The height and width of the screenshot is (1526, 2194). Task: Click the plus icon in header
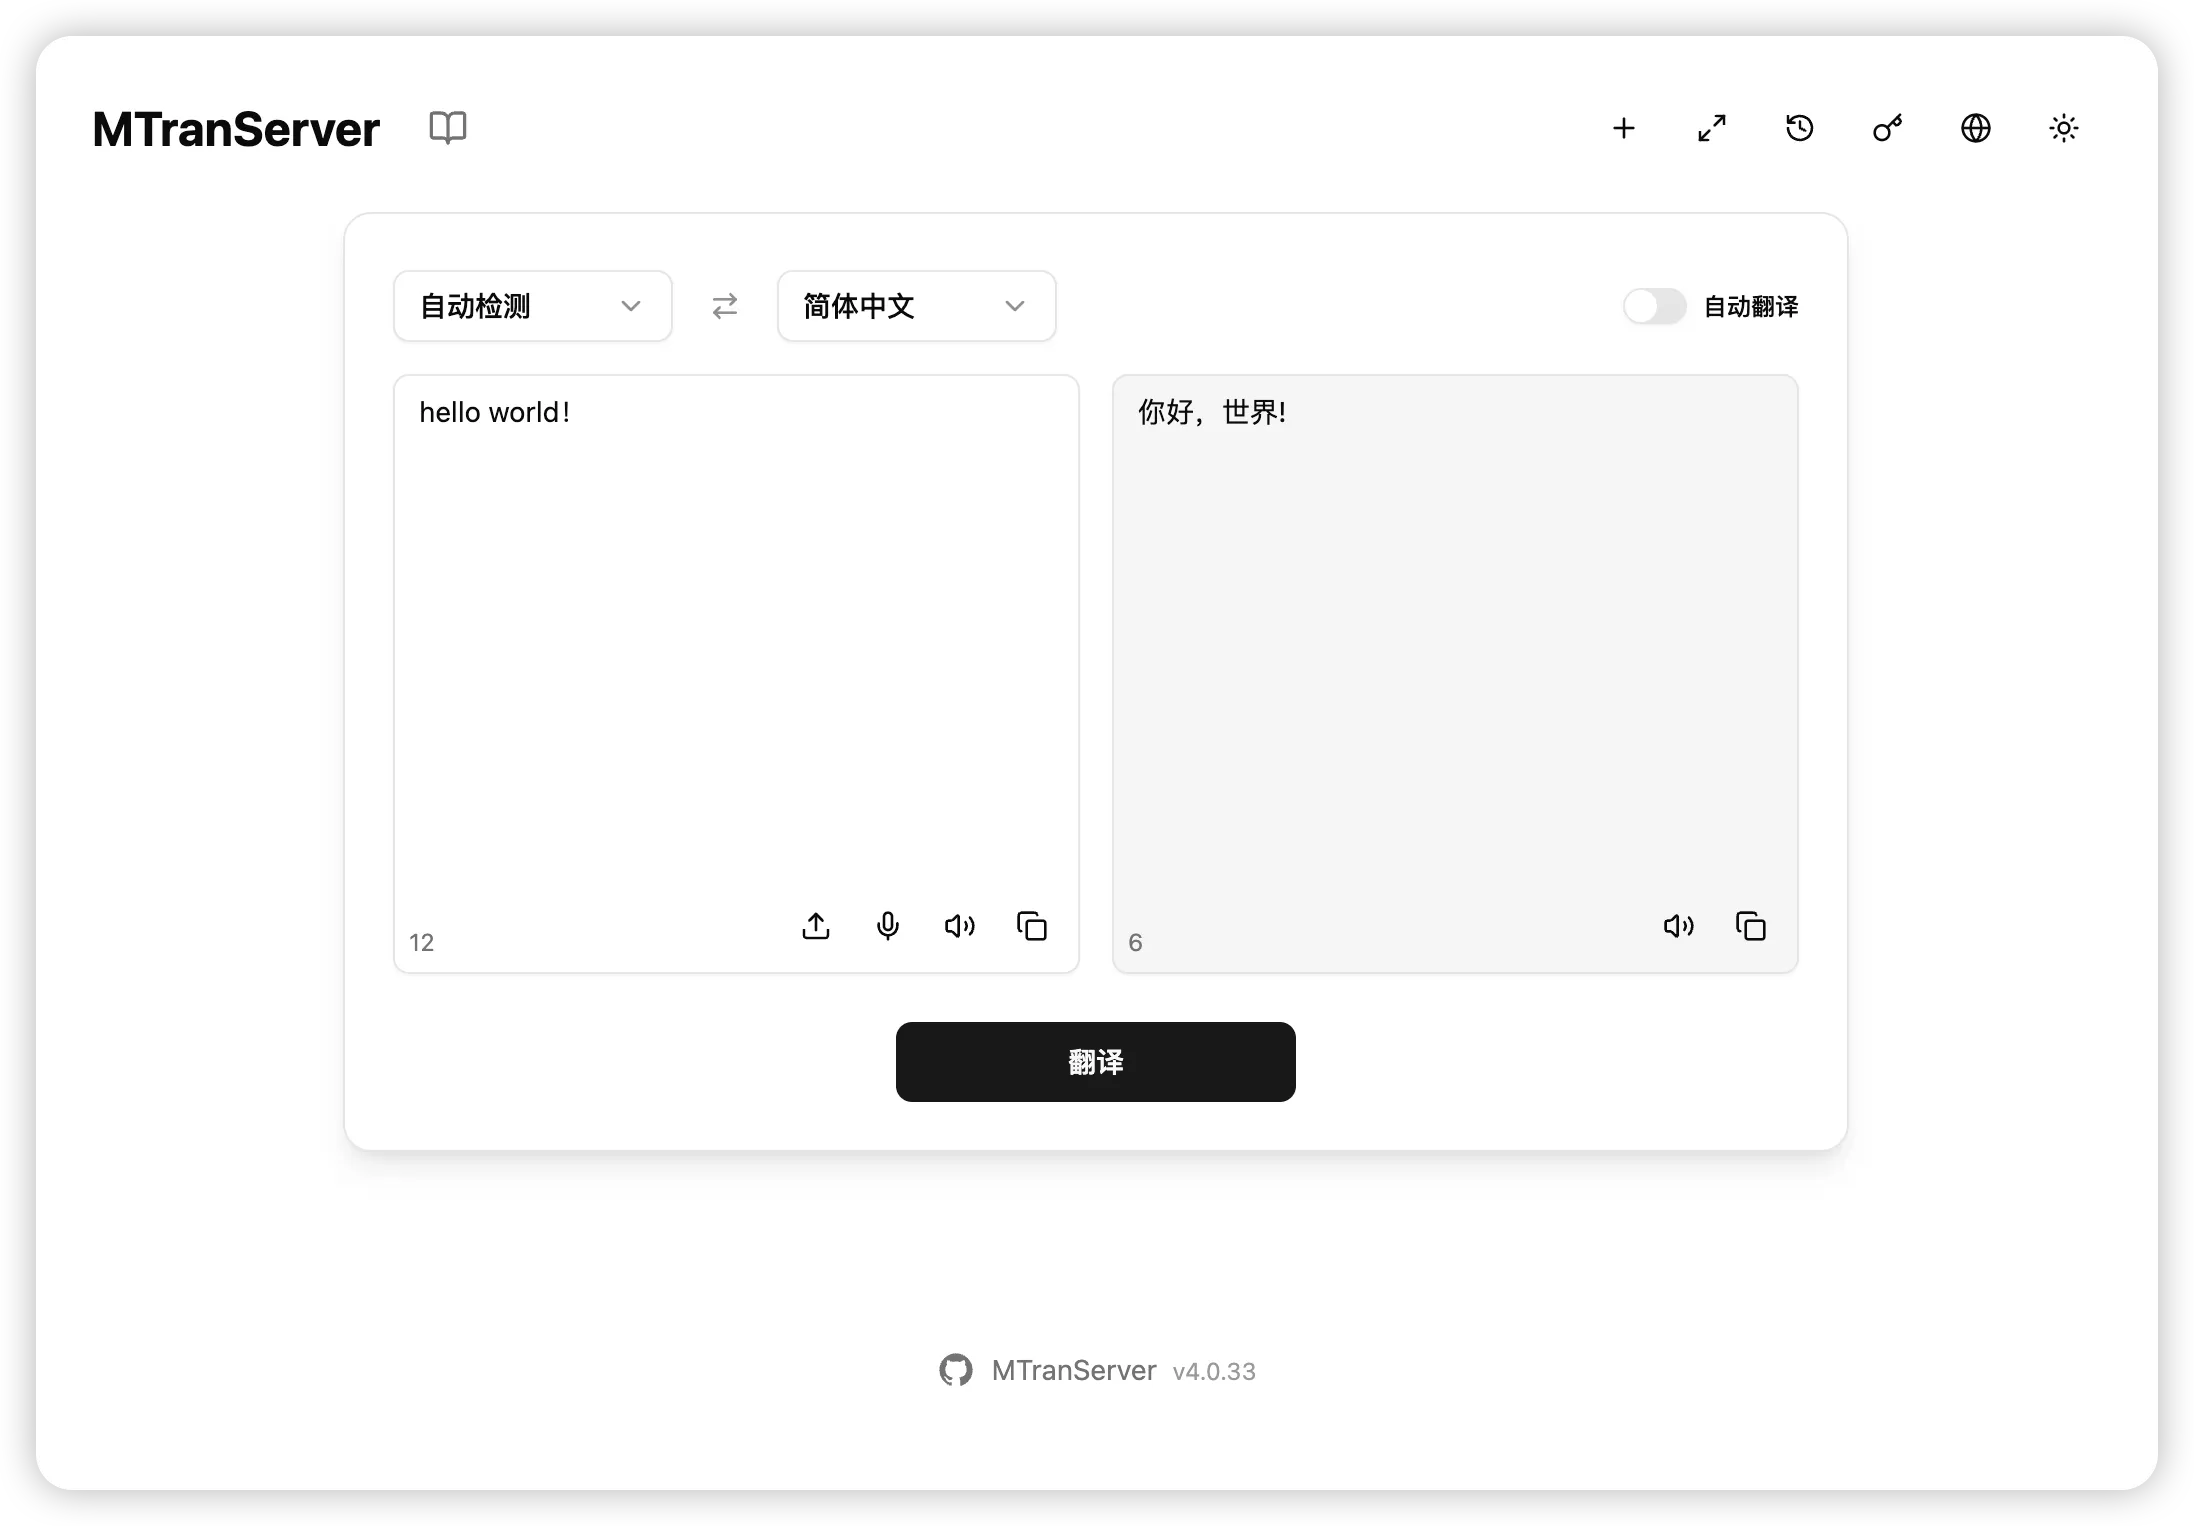pos(1624,128)
